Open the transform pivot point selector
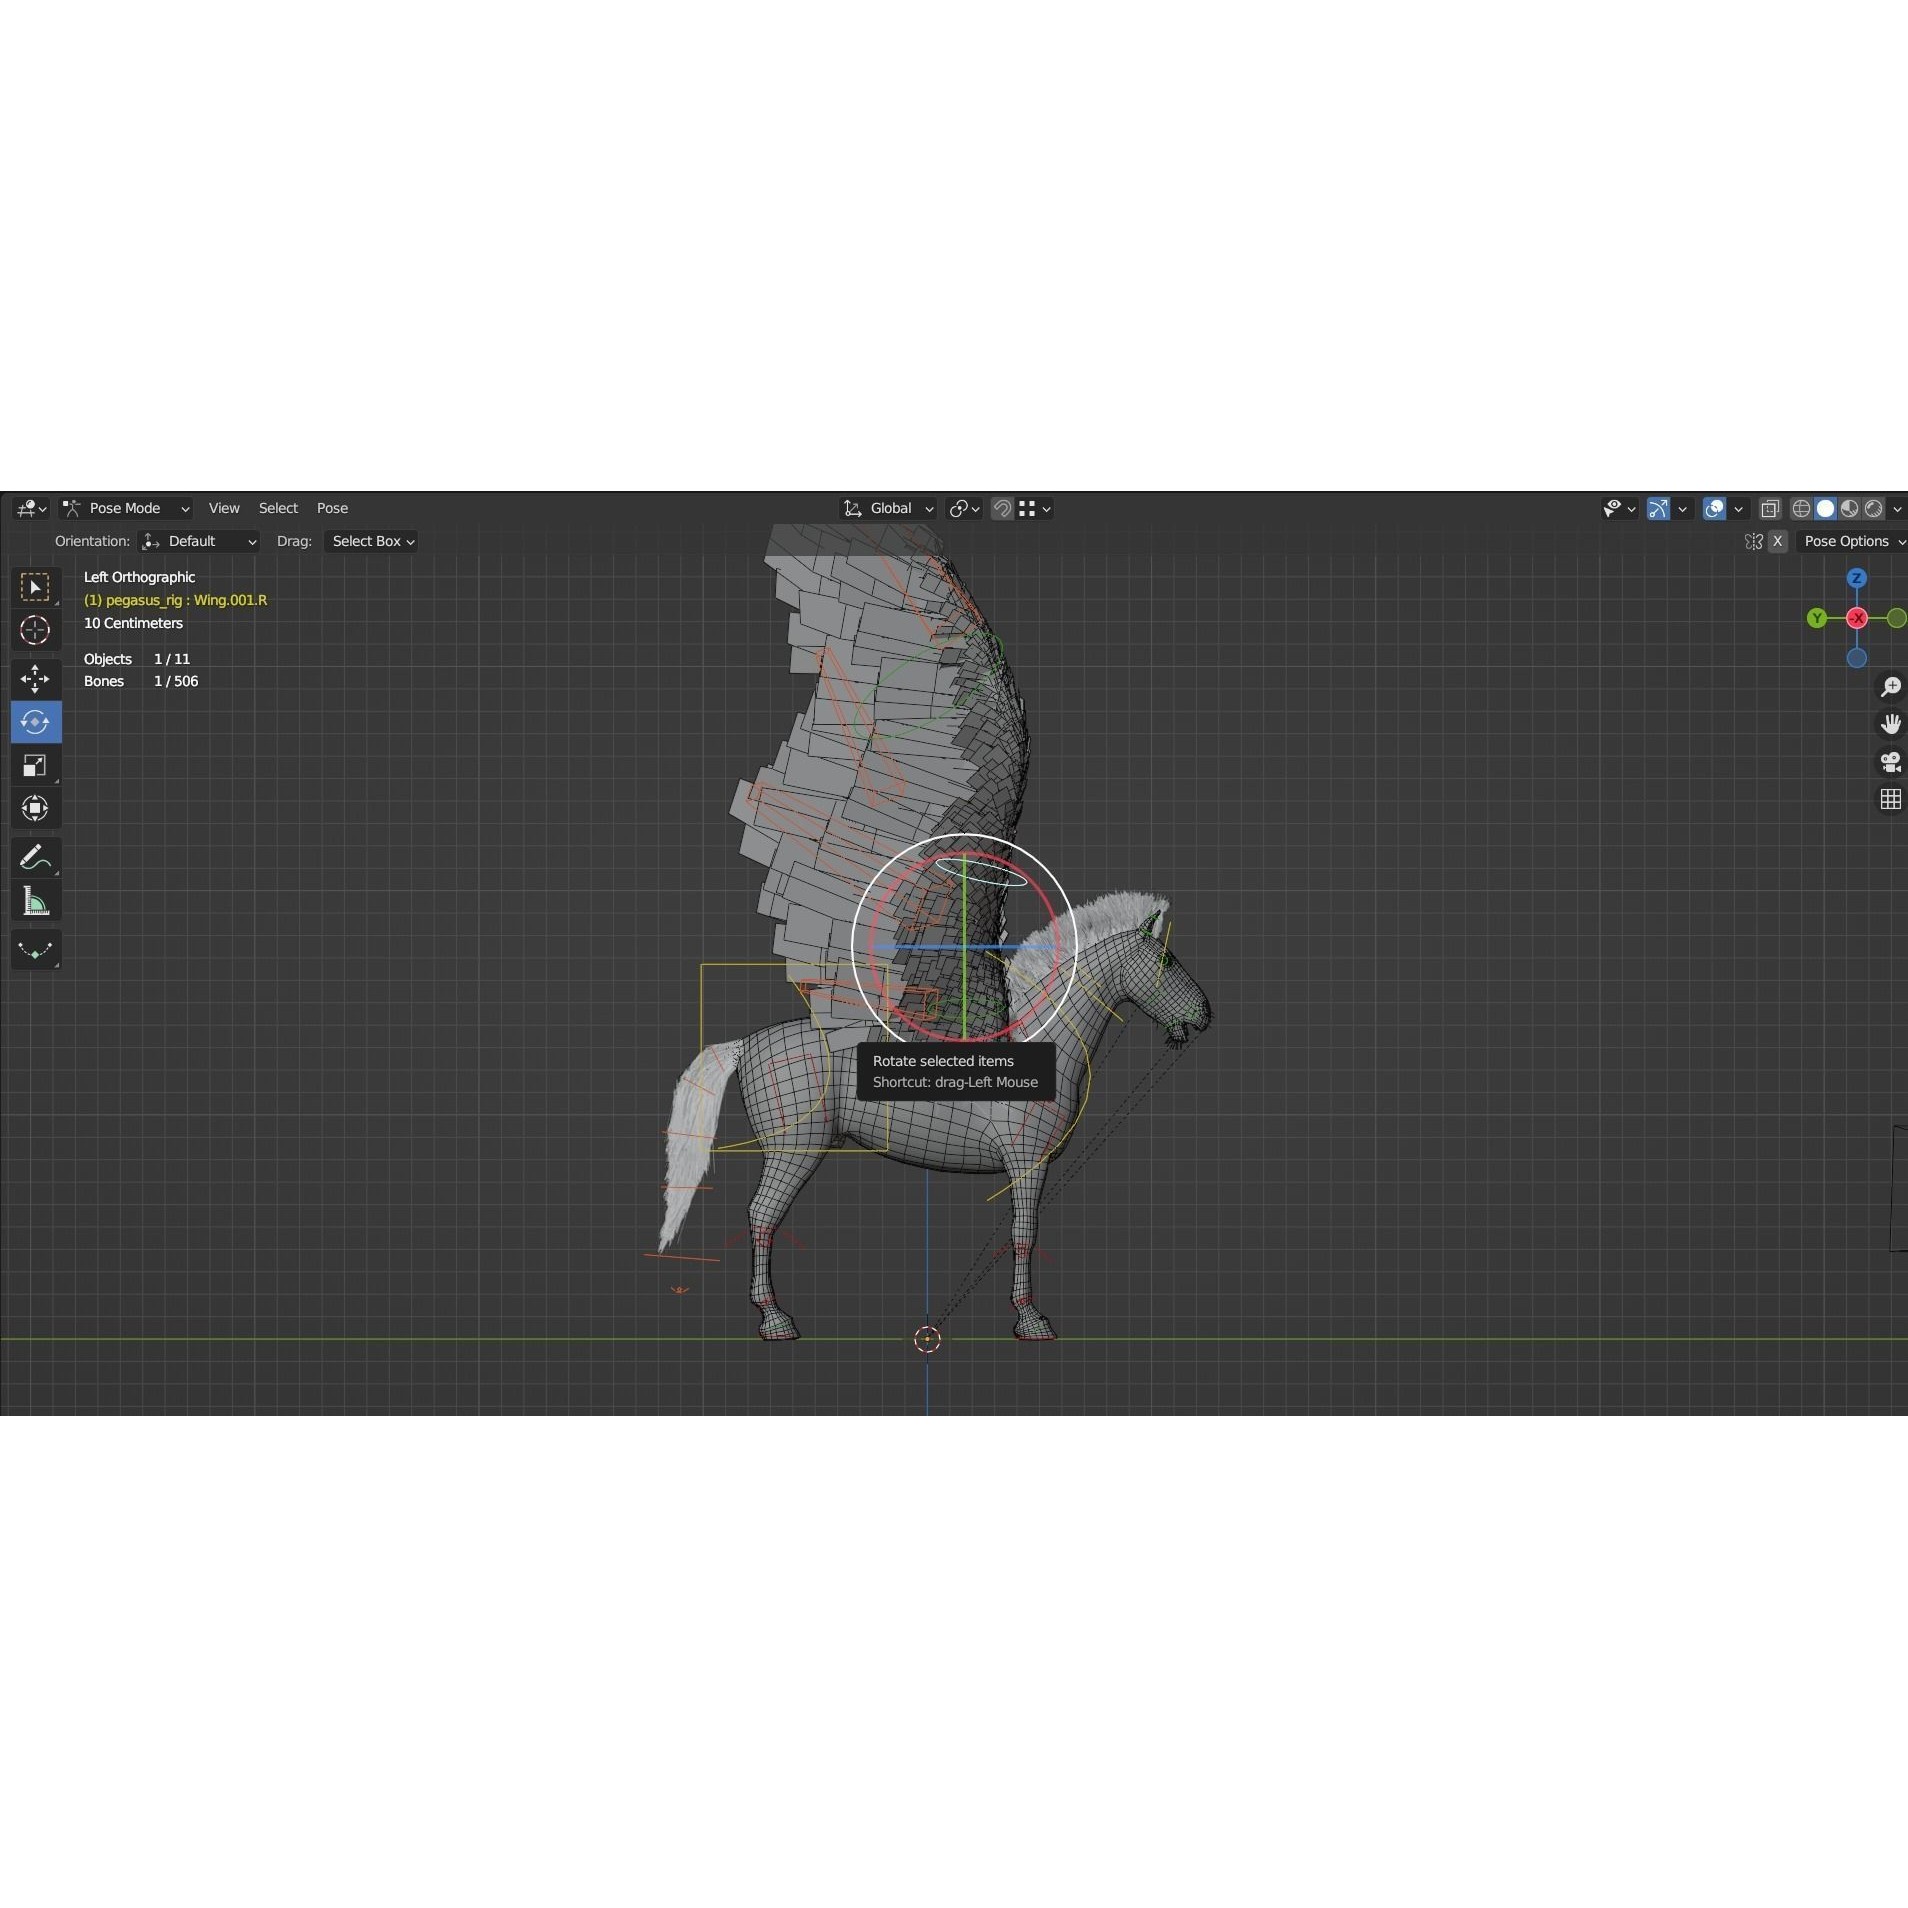 tap(962, 508)
